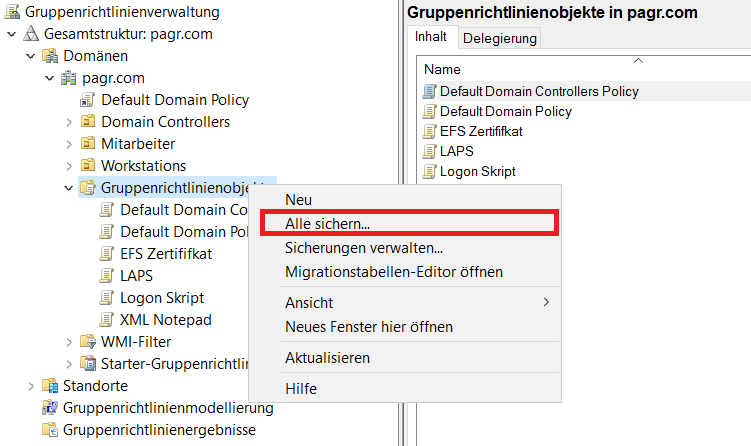Click the Gruppenrichtlinienergebnisse icon

[50, 430]
